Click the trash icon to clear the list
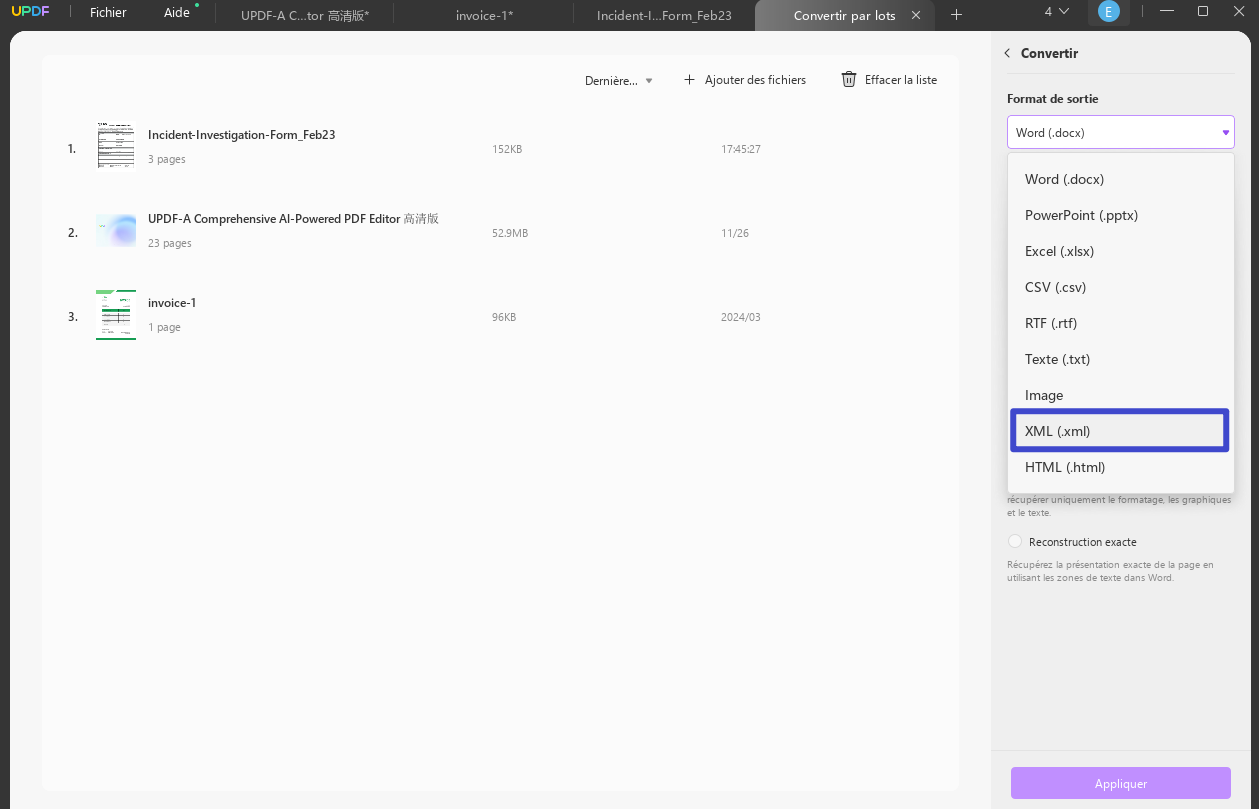 849,79
